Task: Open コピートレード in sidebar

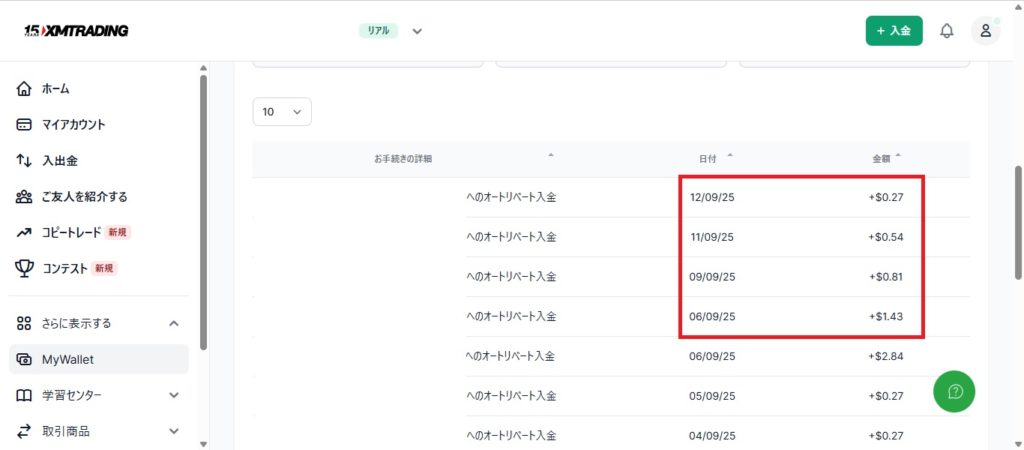Action: click(71, 232)
